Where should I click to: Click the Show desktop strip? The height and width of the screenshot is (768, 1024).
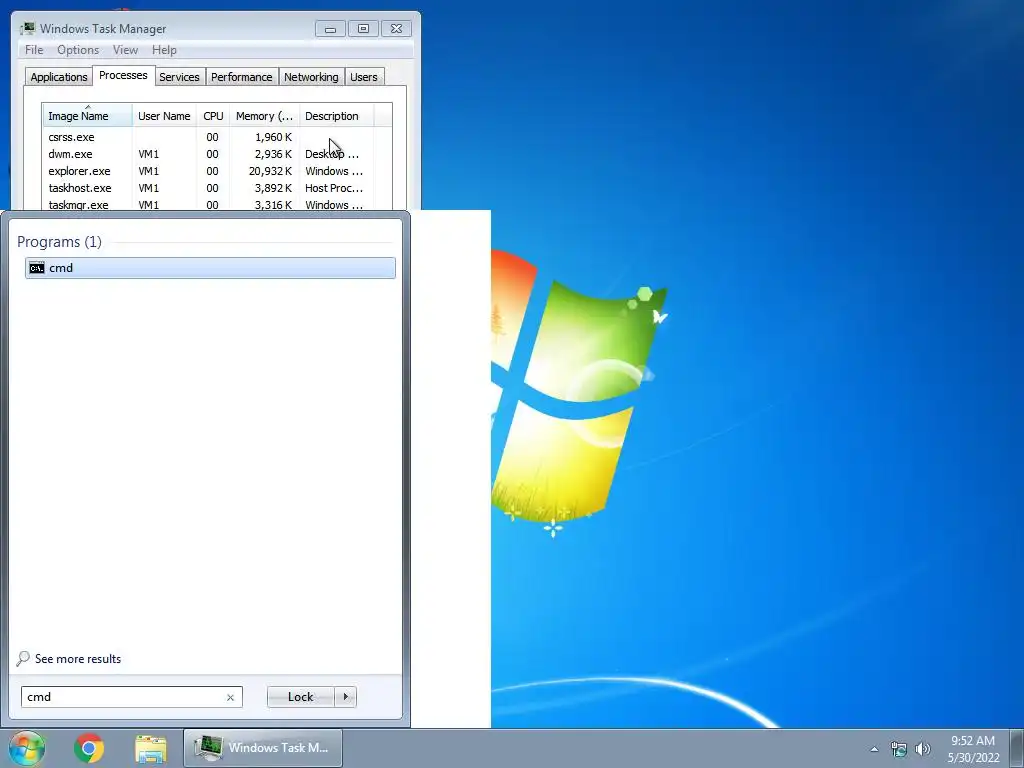tap(1017, 748)
